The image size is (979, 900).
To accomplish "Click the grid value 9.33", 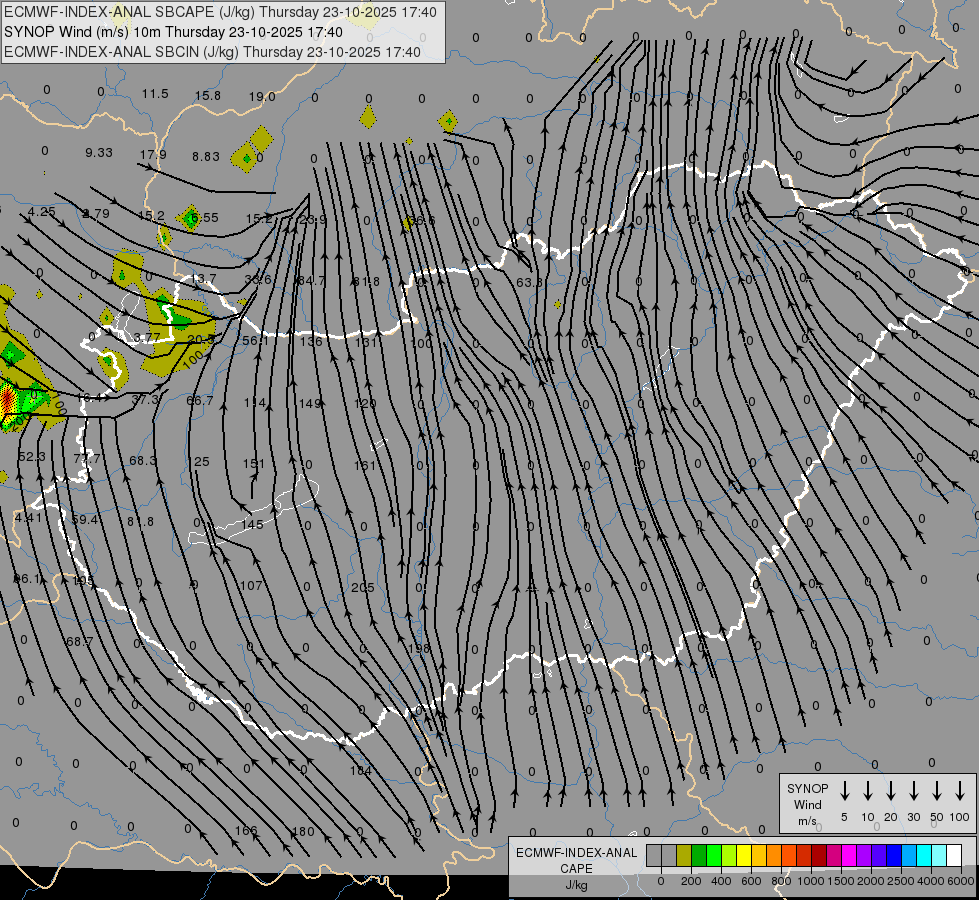I will (99, 153).
